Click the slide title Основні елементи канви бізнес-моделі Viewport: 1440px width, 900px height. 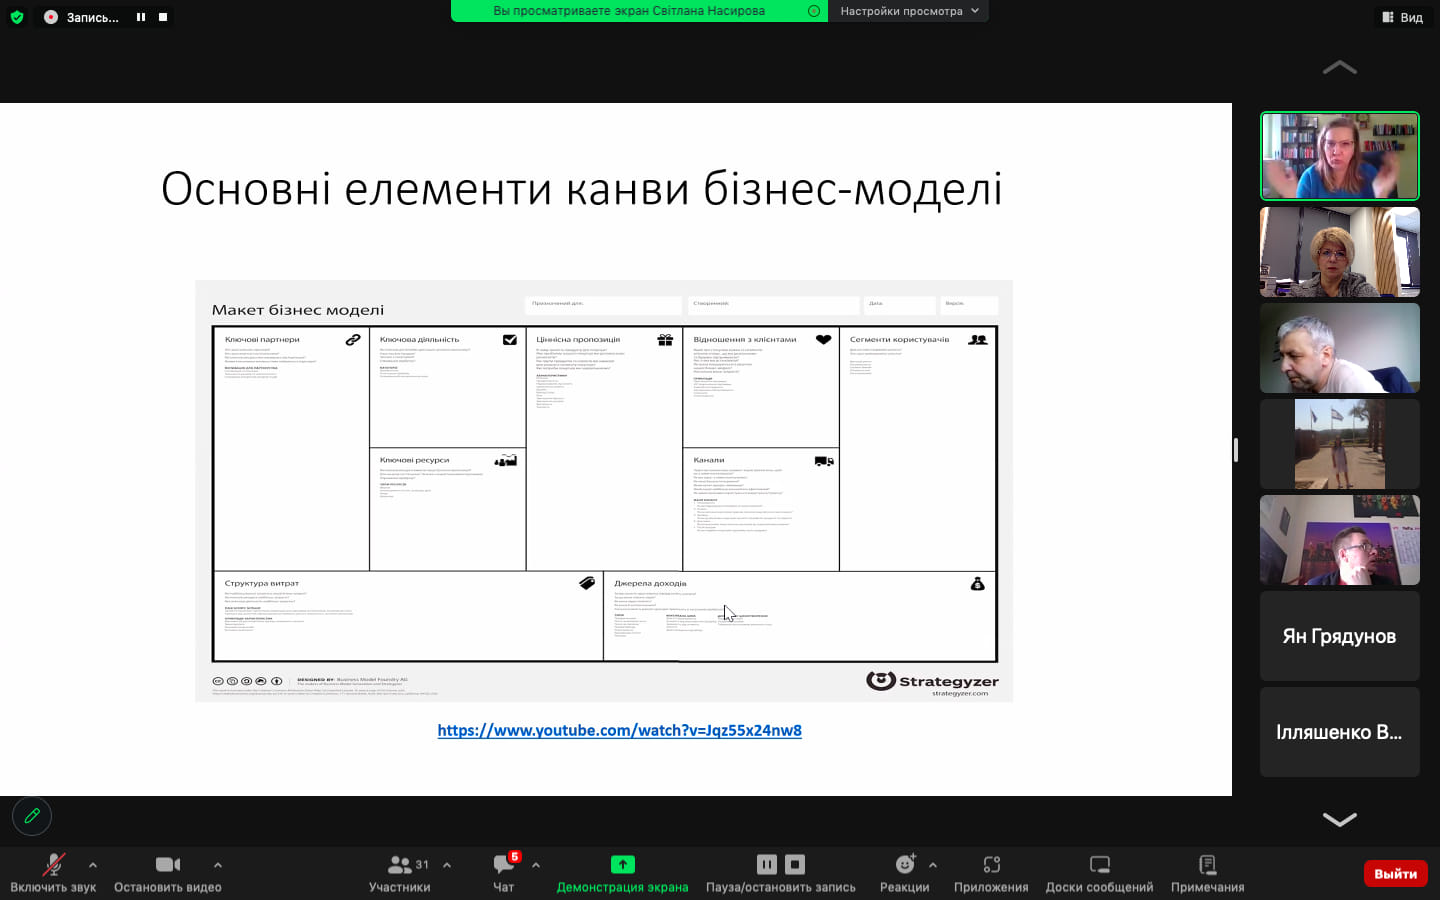(582, 189)
